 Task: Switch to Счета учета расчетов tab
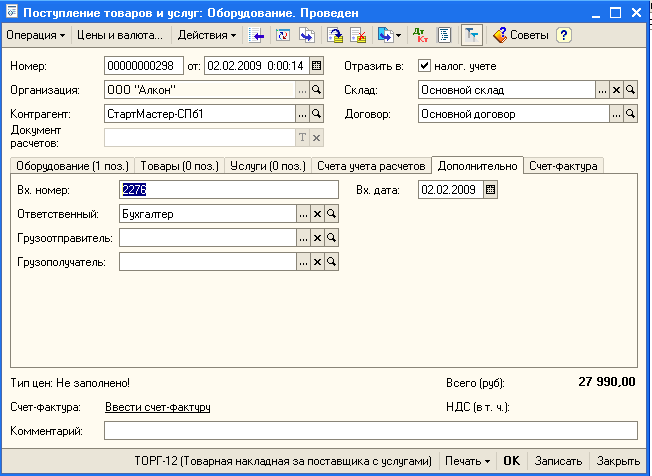point(371,166)
